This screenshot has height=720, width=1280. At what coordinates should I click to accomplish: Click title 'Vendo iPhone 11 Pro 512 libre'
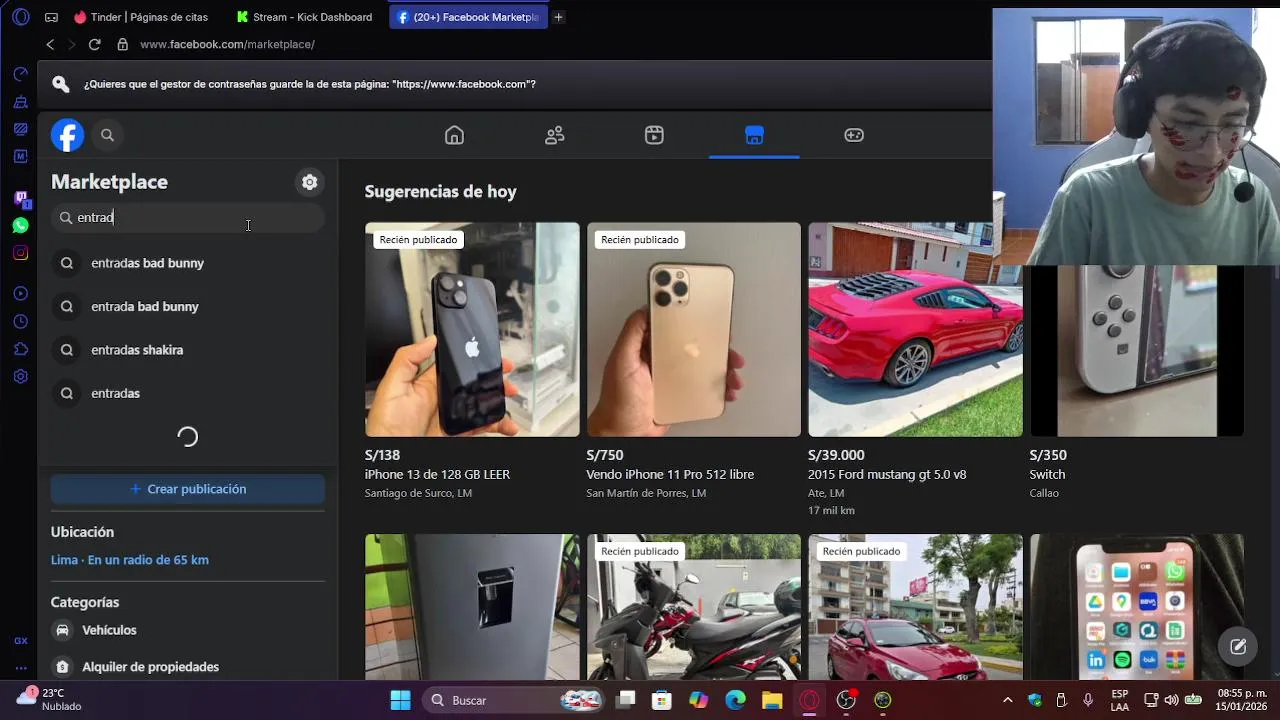[670, 474]
